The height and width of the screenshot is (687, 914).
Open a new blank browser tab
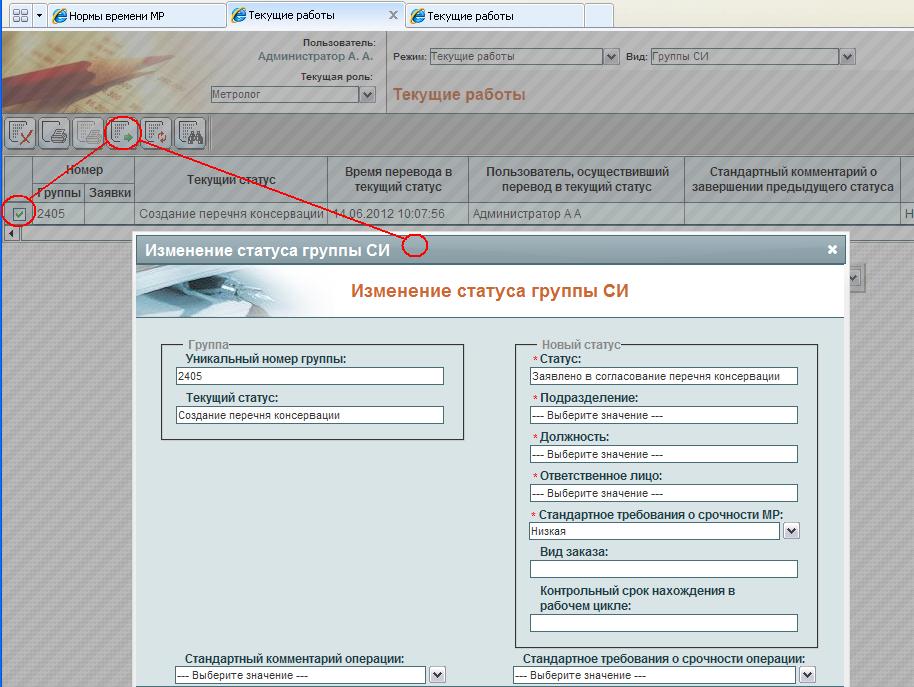(x=598, y=16)
